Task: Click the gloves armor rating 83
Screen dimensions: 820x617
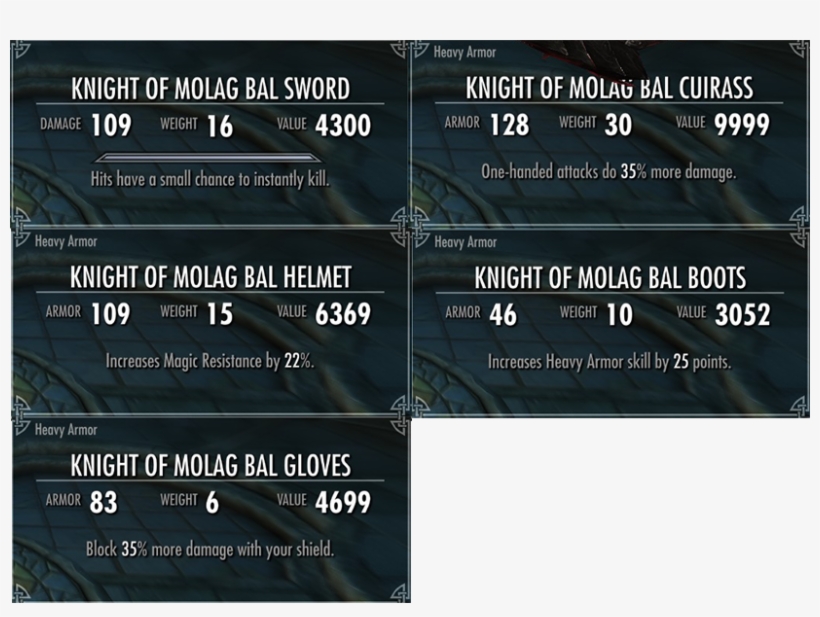Action: (x=104, y=502)
